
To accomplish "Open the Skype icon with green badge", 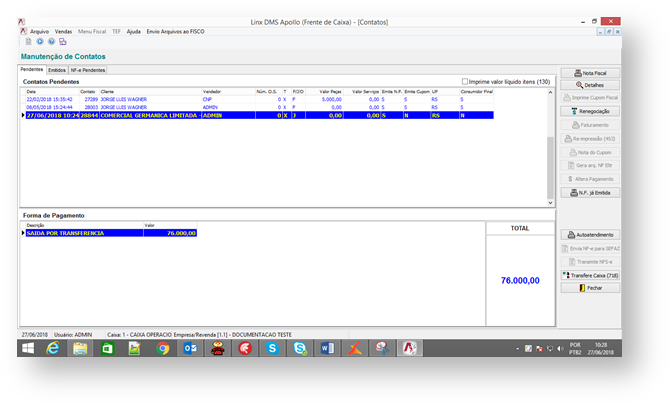I will point(300,349).
